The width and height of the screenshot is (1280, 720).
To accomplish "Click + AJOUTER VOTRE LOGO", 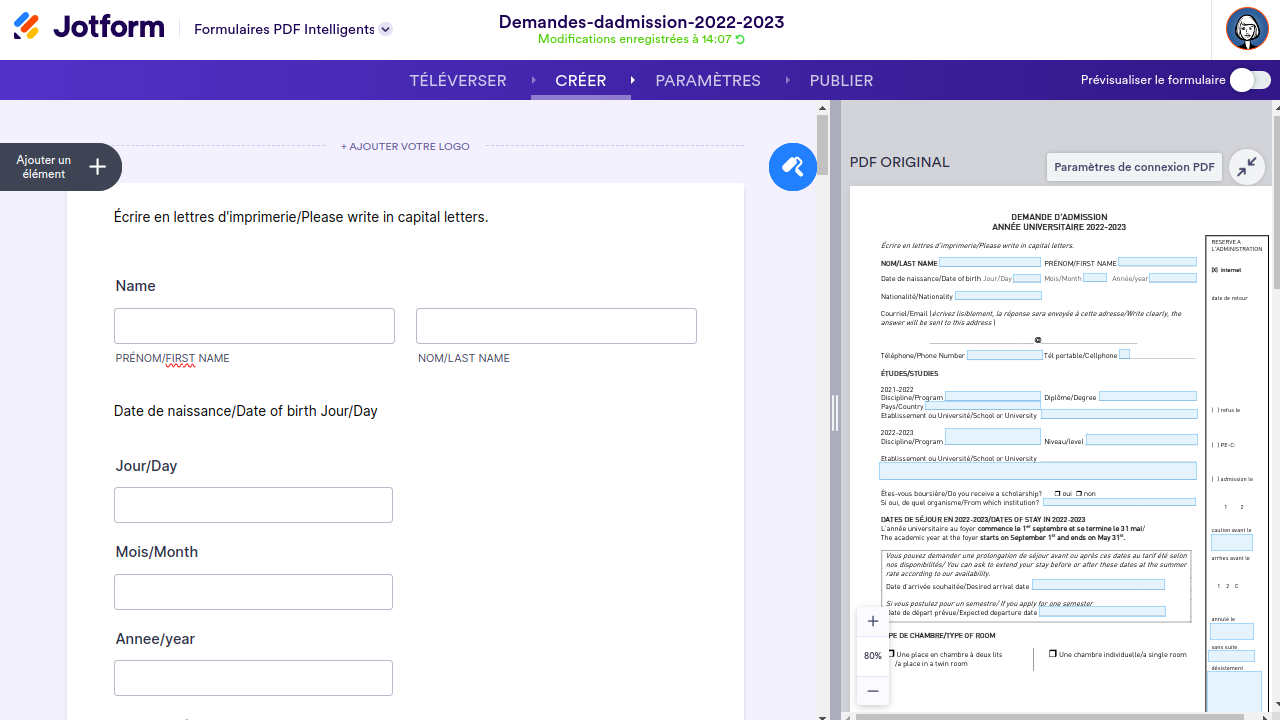I will click(x=405, y=146).
